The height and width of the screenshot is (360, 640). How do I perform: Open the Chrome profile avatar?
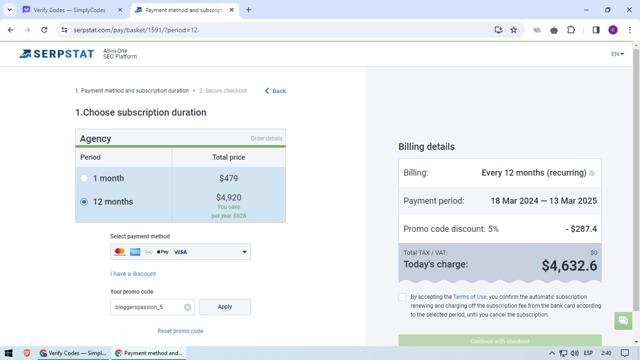(x=613, y=30)
